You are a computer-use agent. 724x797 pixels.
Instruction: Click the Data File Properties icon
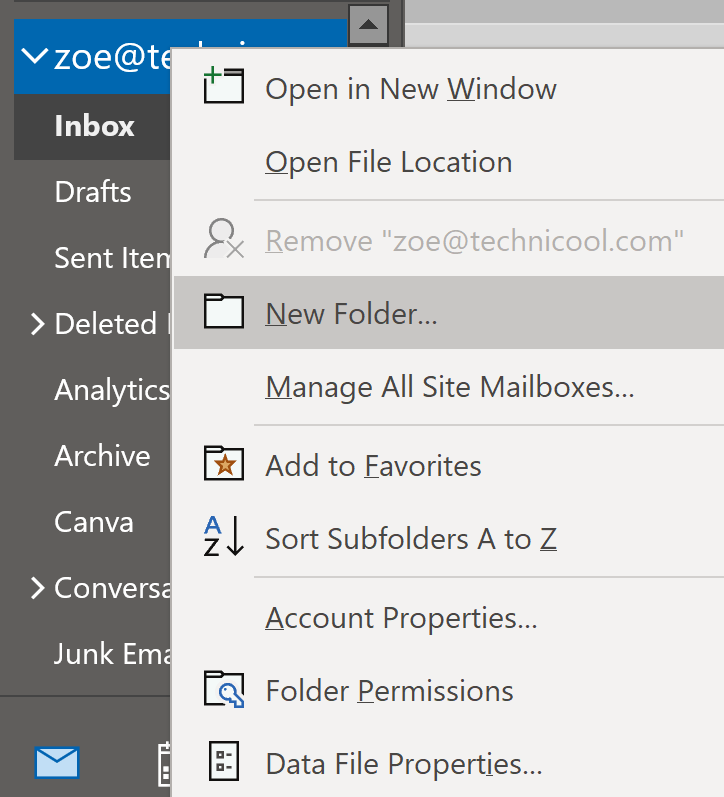click(223, 764)
